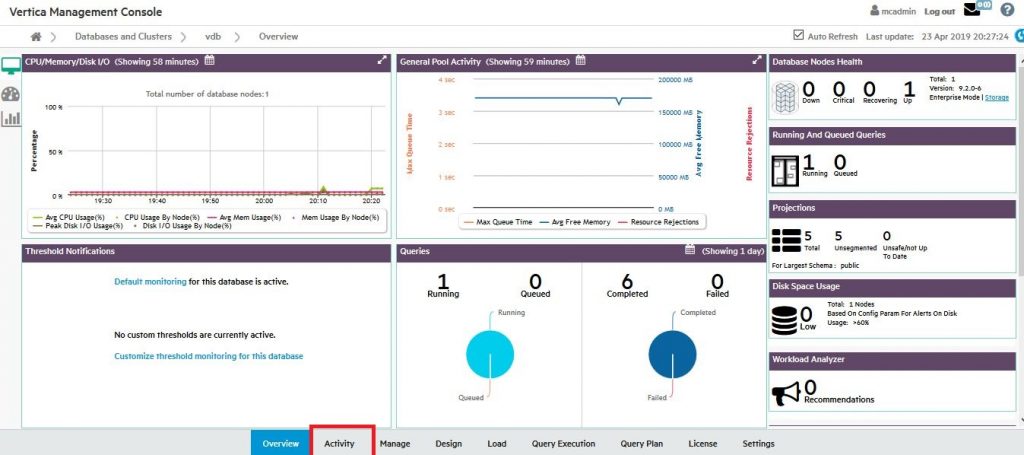The height and width of the screenshot is (455, 1024).
Task: Open calendar icon in General Pool Activity panel
Action: [x=581, y=61]
